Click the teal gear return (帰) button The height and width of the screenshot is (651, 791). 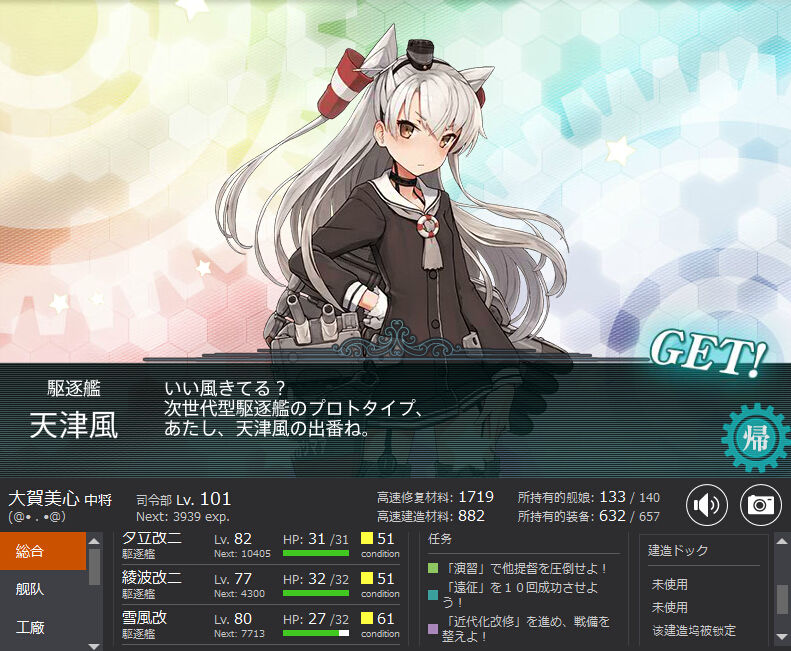point(755,438)
